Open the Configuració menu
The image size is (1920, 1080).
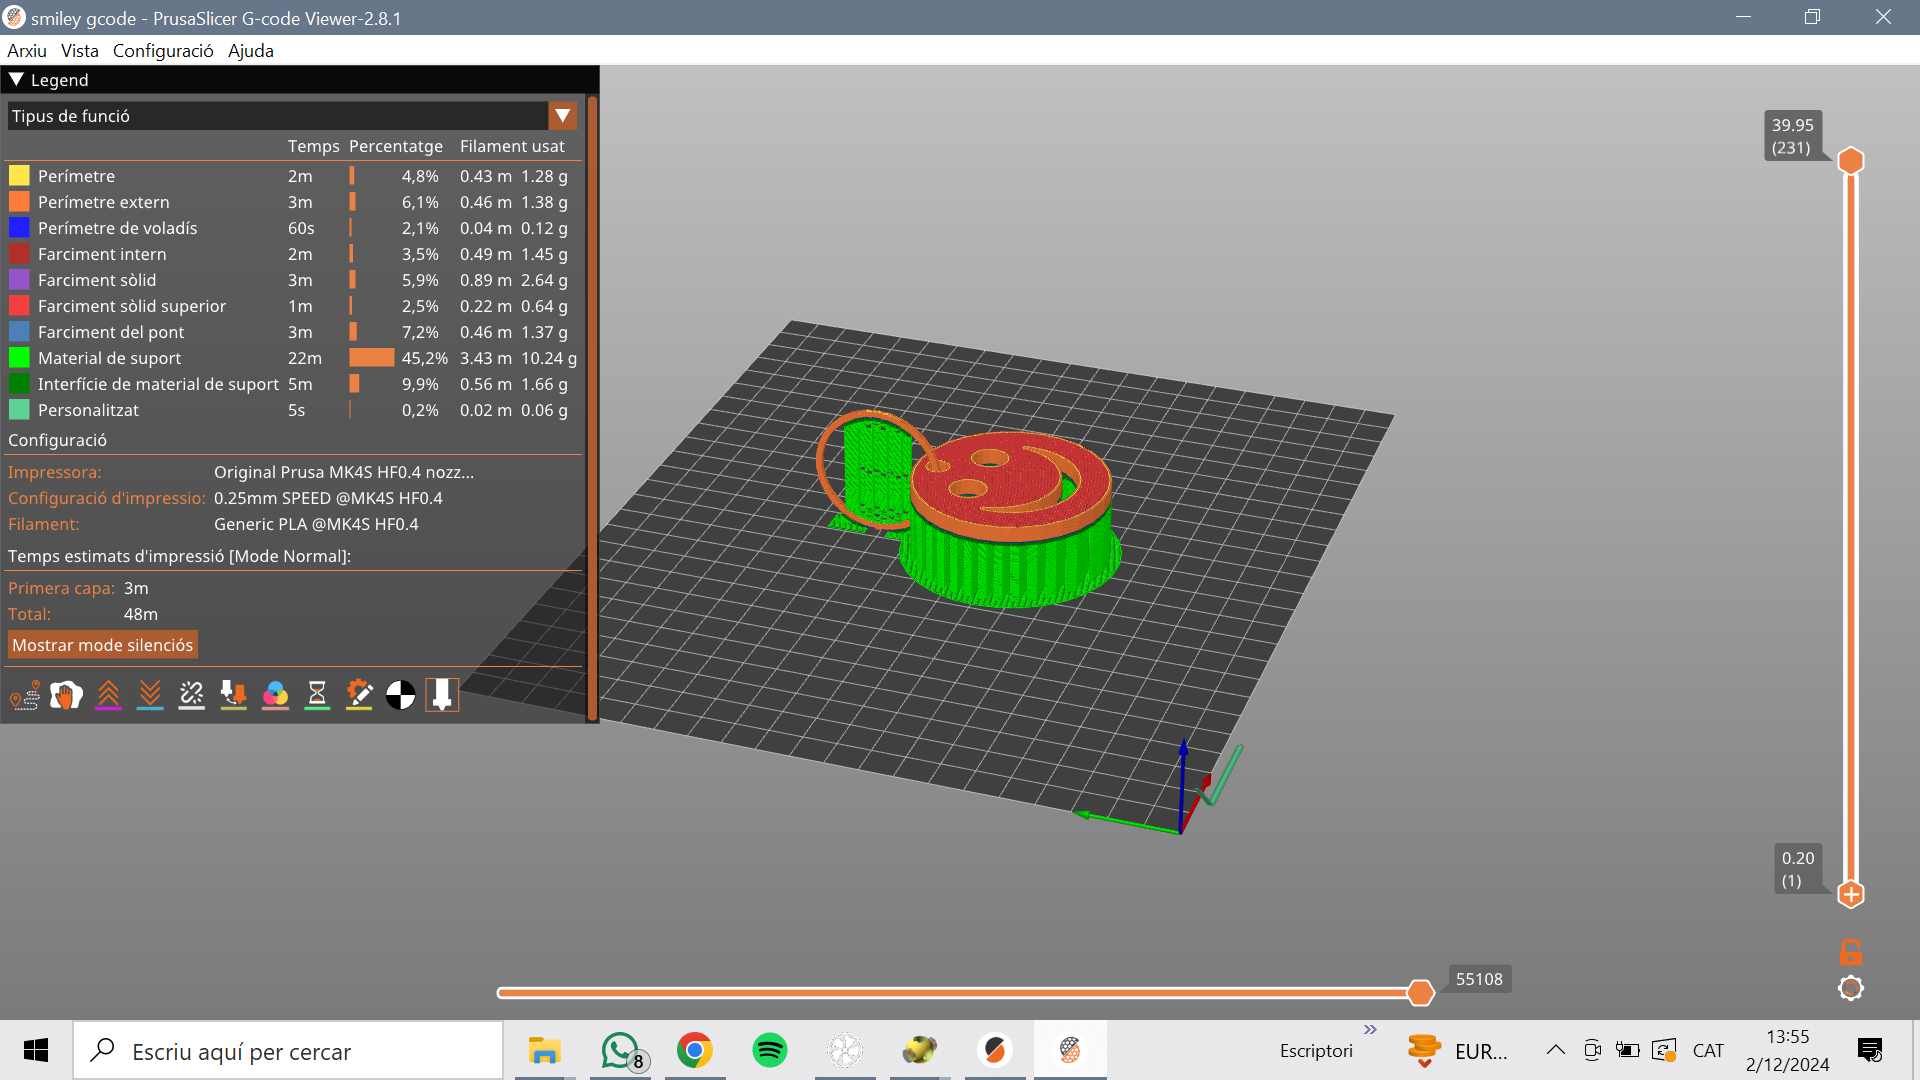(163, 51)
